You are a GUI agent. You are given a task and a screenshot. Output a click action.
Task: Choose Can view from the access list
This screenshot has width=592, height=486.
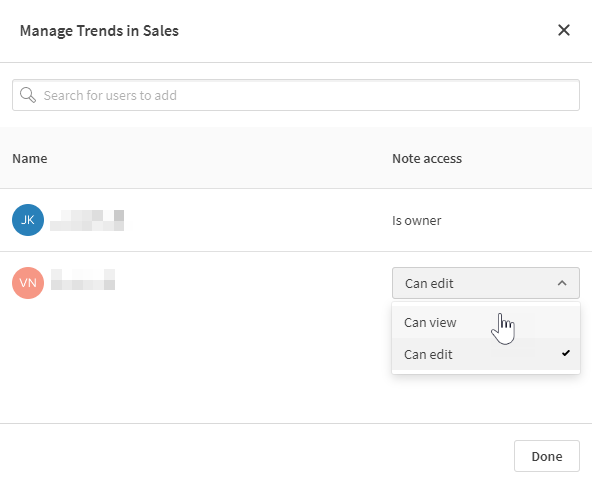tap(486, 322)
